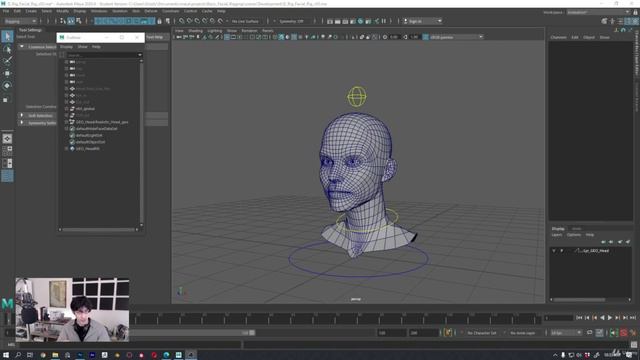
Task: Open the Rigging menu set dropdown
Action: pos(20,21)
